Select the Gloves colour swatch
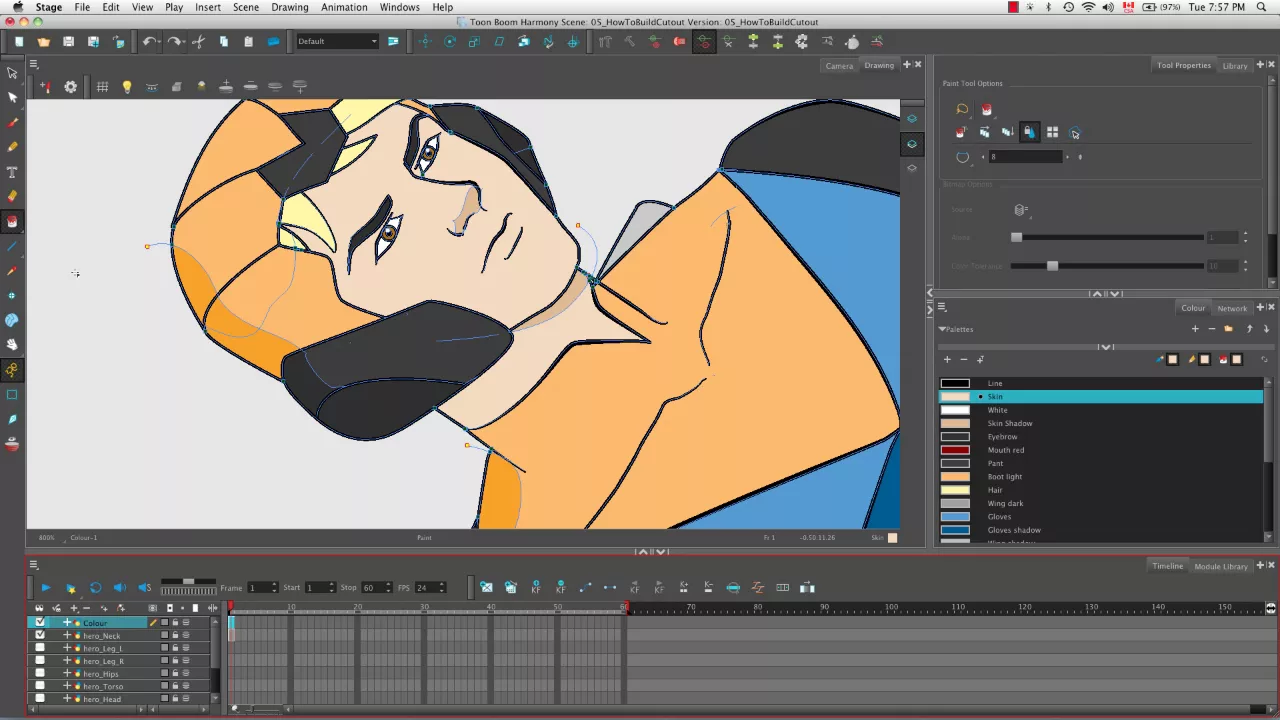This screenshot has width=1280, height=720. point(955,517)
